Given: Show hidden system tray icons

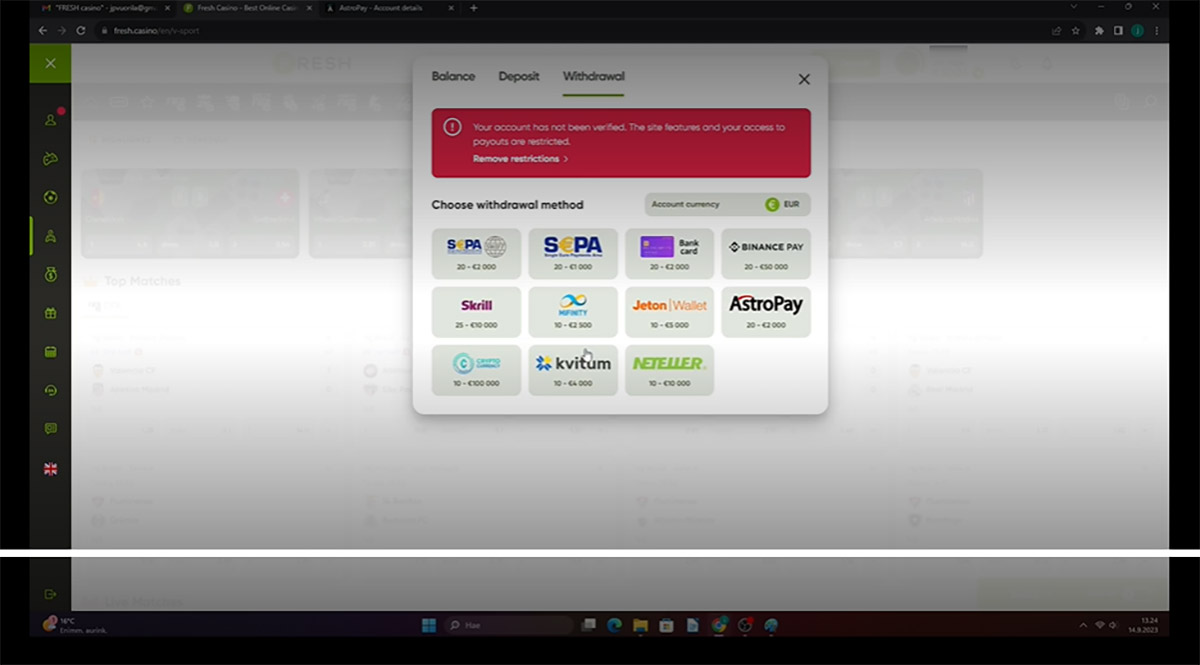Looking at the screenshot, I should 1083,625.
